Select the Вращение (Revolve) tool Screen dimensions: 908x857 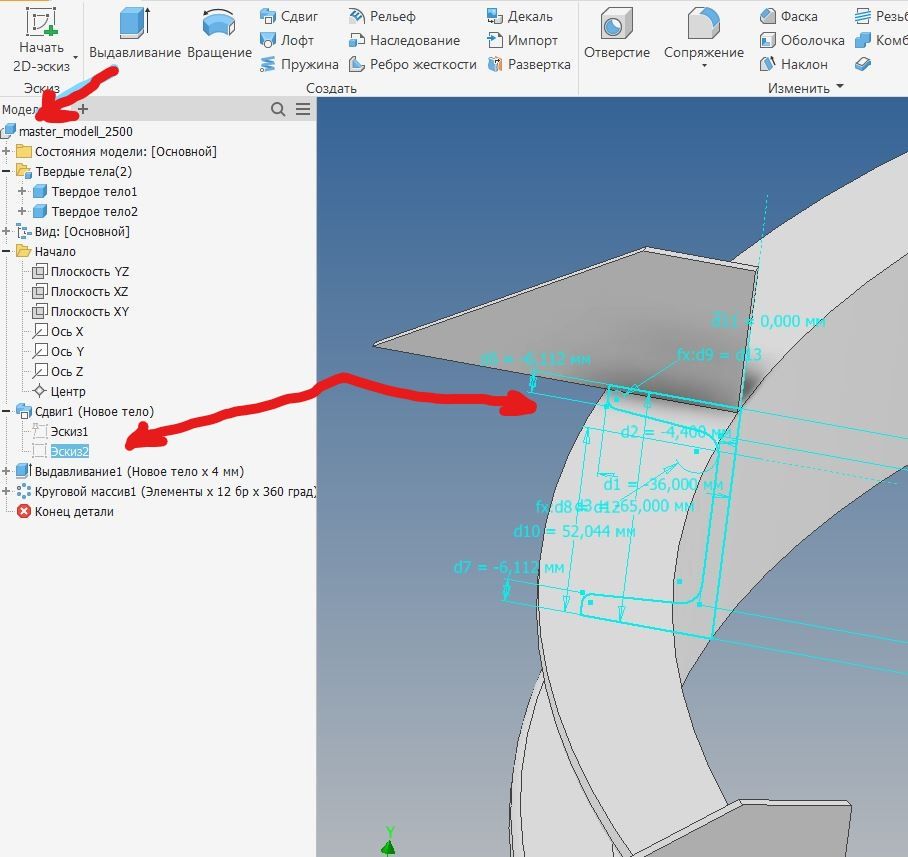[219, 32]
